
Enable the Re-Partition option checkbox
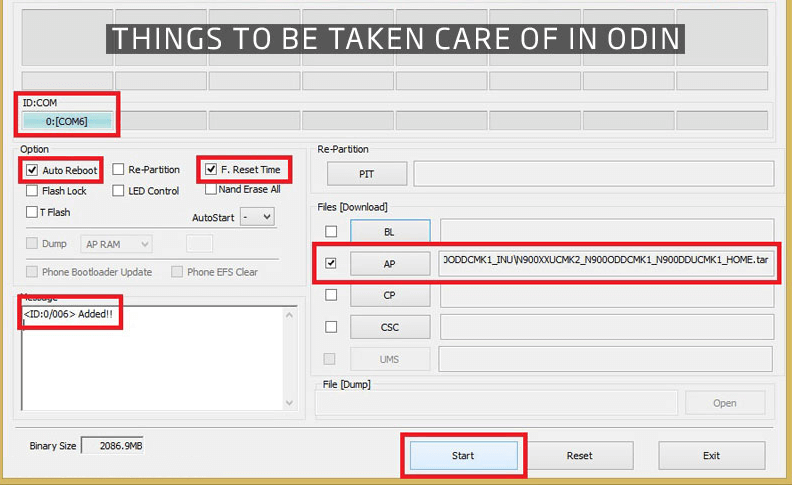(x=118, y=169)
